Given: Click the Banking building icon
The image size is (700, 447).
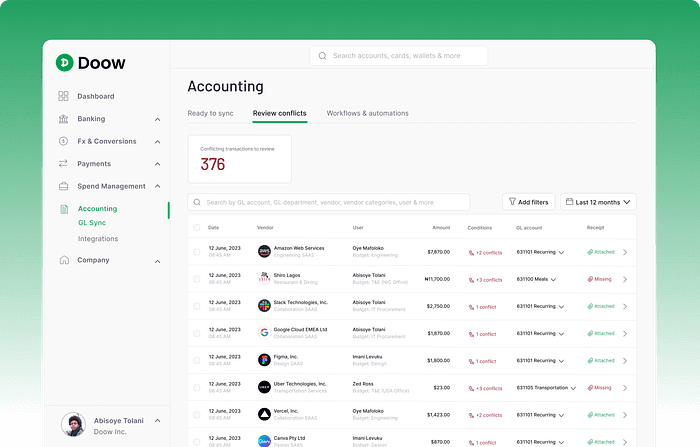Looking at the screenshot, I should point(63,119).
